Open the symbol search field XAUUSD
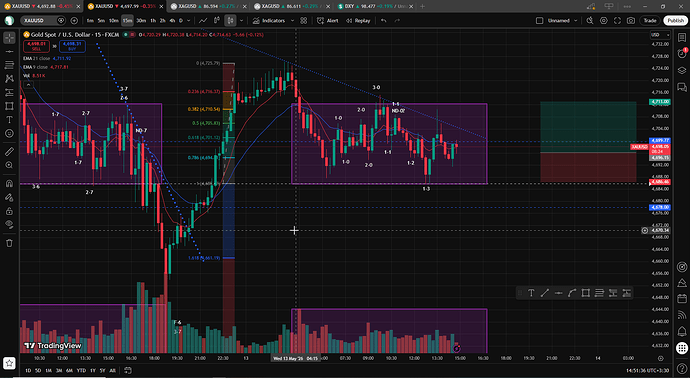This screenshot has width=690, height=378. 43,21
